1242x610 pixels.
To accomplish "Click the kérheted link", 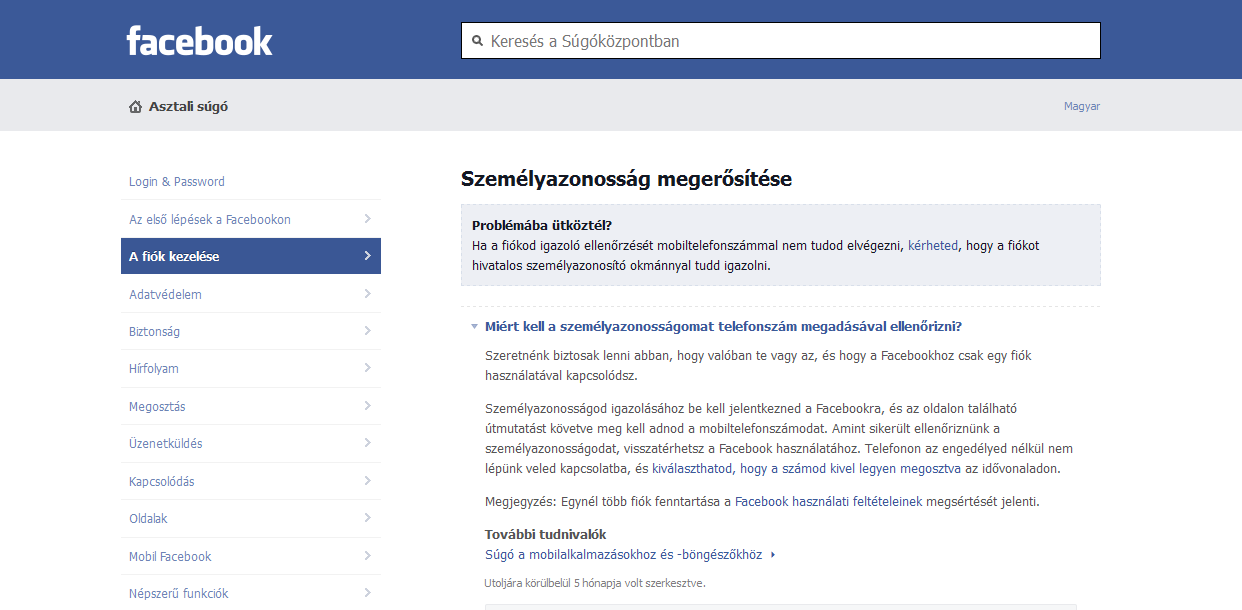I will click(932, 245).
